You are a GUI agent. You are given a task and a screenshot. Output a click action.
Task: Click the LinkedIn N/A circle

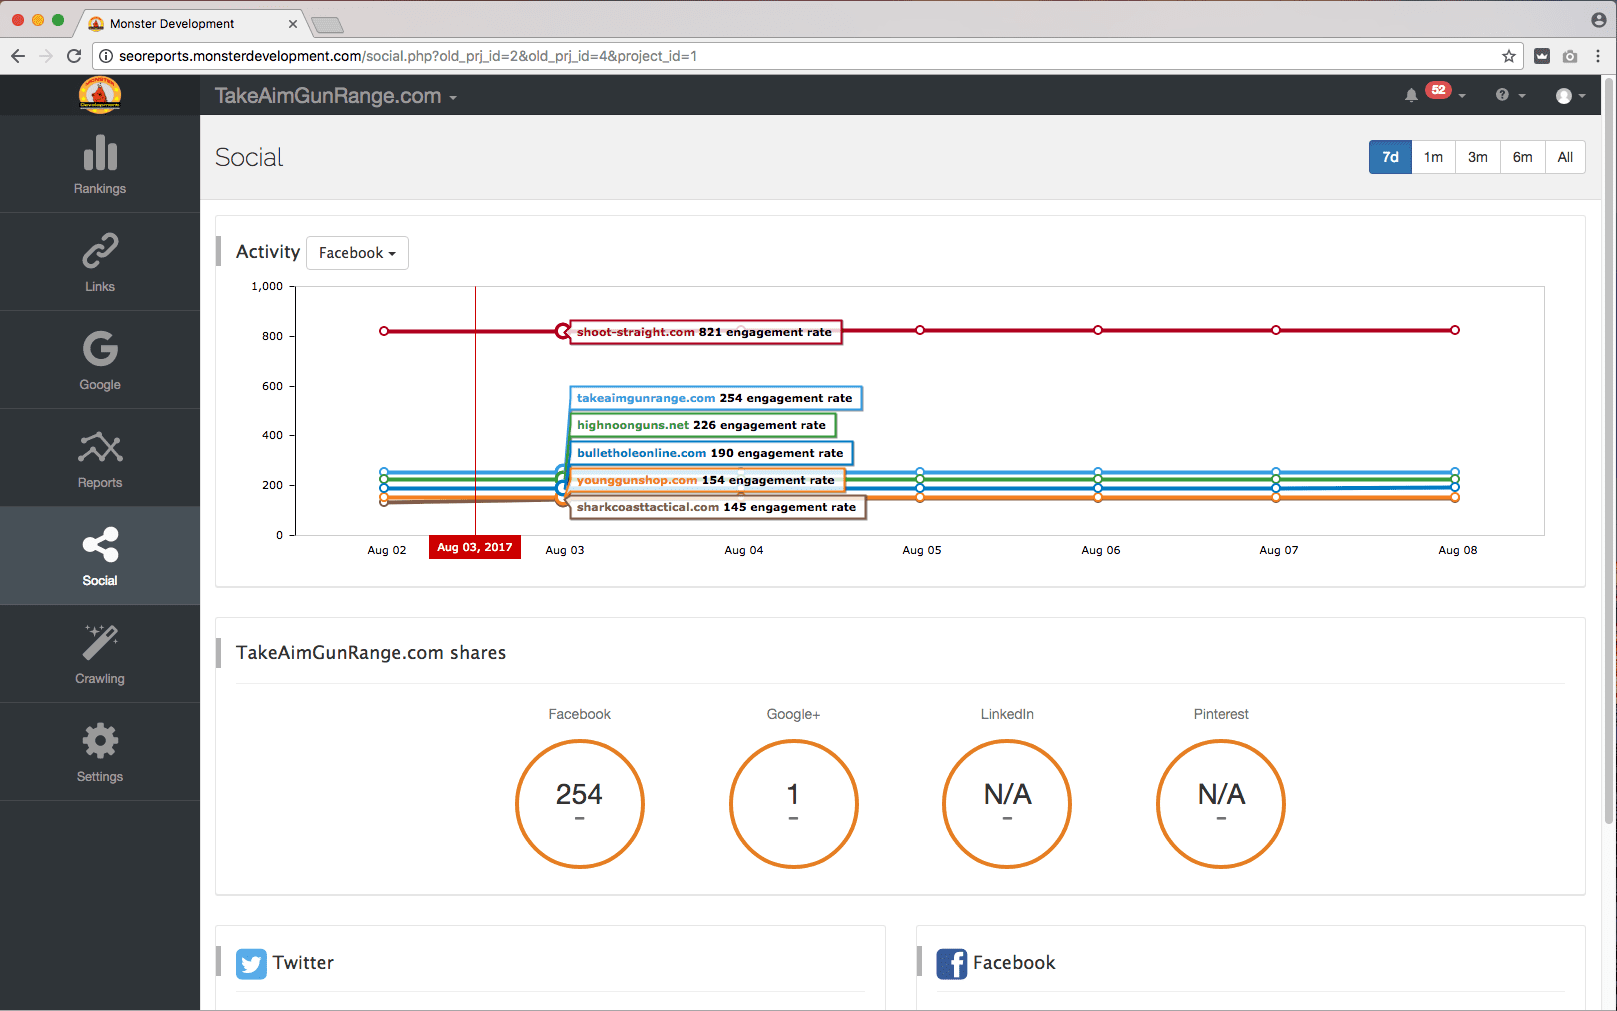[x=1007, y=804]
